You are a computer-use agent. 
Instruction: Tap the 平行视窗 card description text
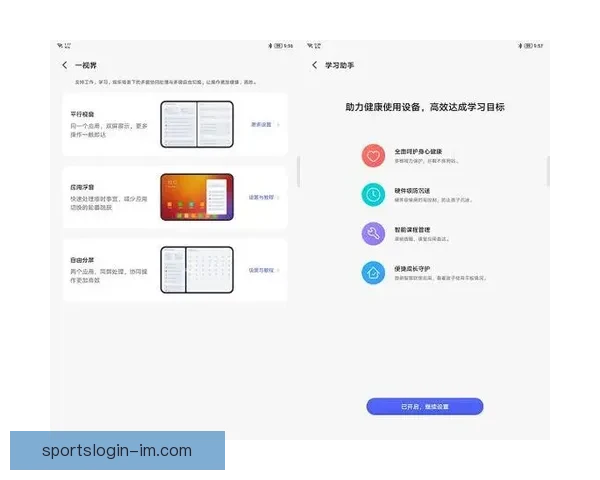point(109,130)
